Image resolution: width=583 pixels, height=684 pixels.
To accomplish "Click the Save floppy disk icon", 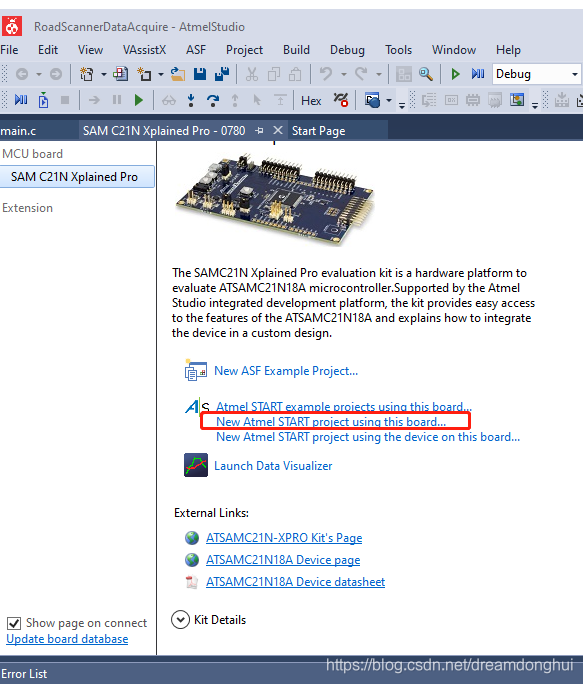I will click(x=200, y=74).
